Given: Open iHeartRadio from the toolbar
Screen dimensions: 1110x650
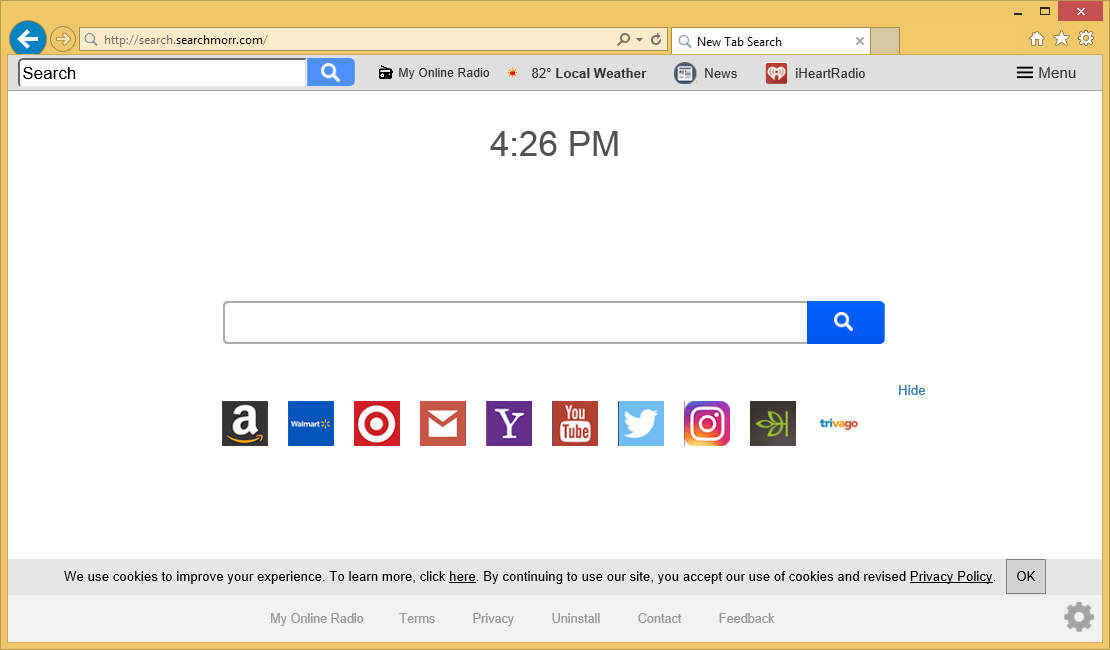Looking at the screenshot, I should click(x=816, y=73).
